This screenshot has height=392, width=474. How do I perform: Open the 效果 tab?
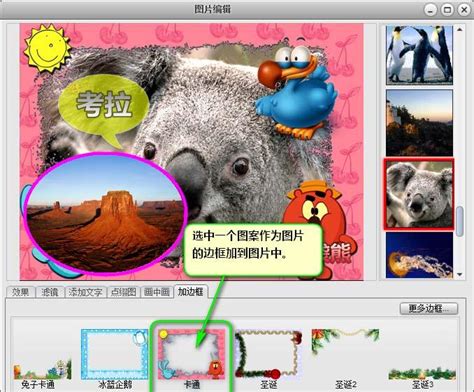[20, 292]
